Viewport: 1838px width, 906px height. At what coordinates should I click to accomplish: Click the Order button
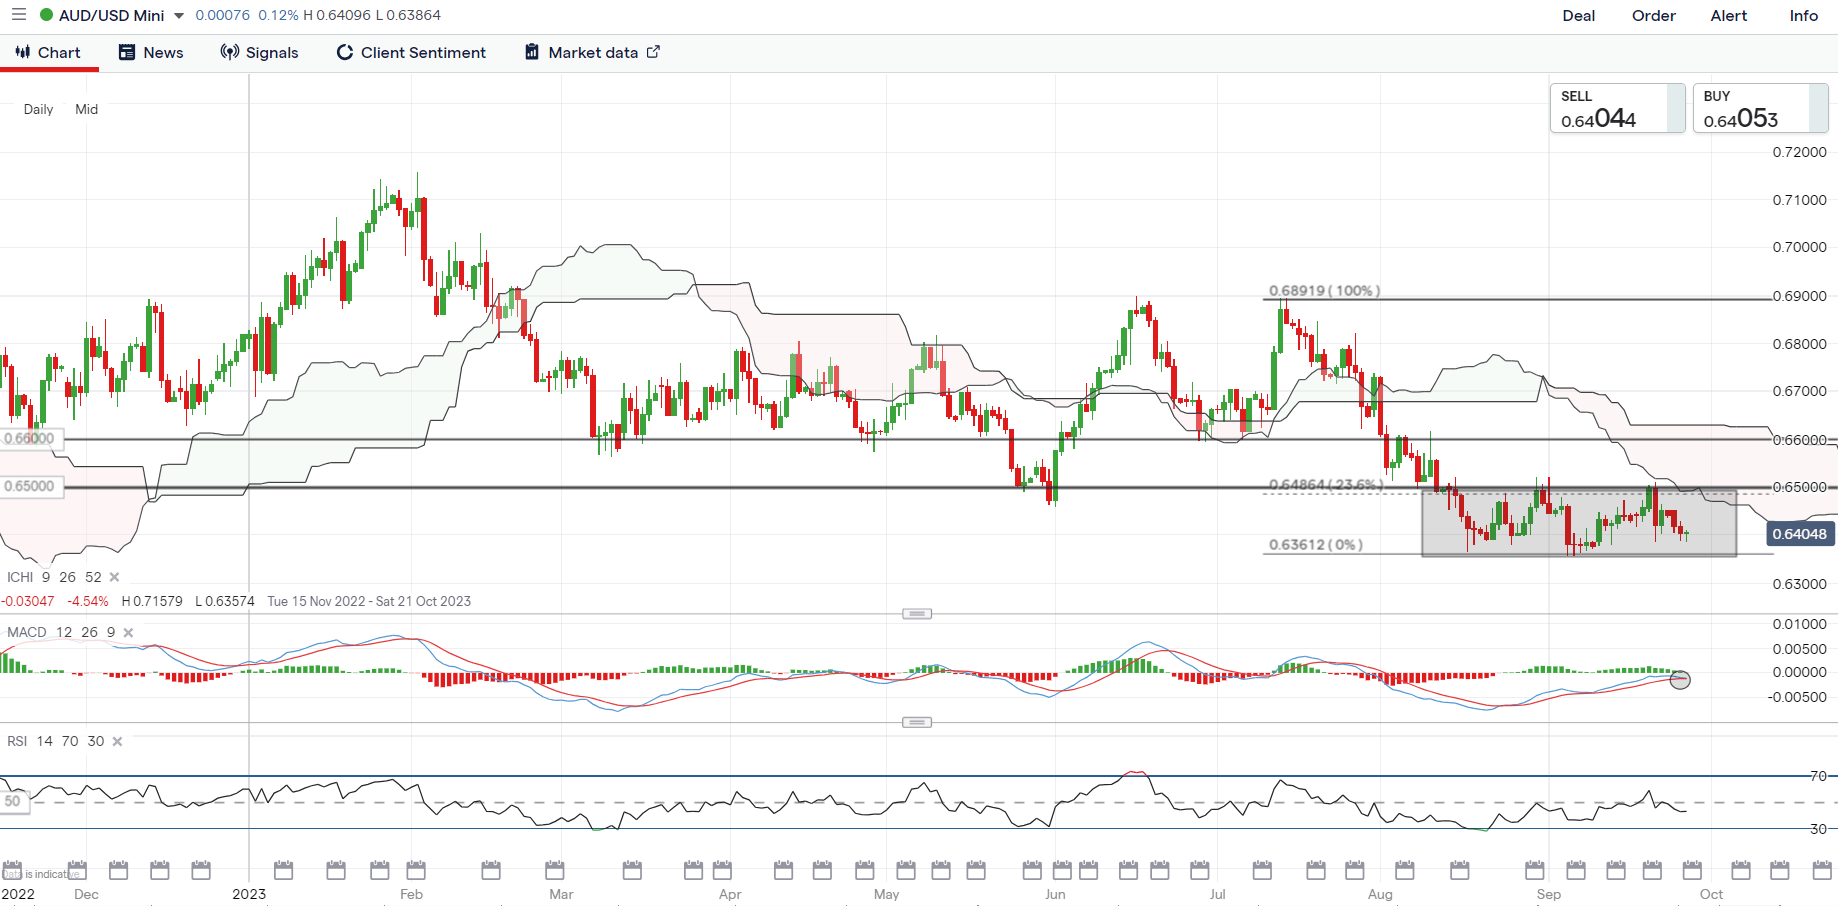tap(1654, 16)
